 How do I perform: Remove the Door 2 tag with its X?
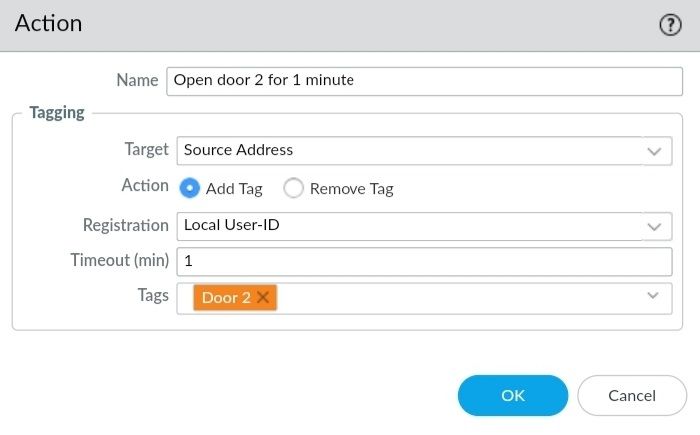coord(263,297)
